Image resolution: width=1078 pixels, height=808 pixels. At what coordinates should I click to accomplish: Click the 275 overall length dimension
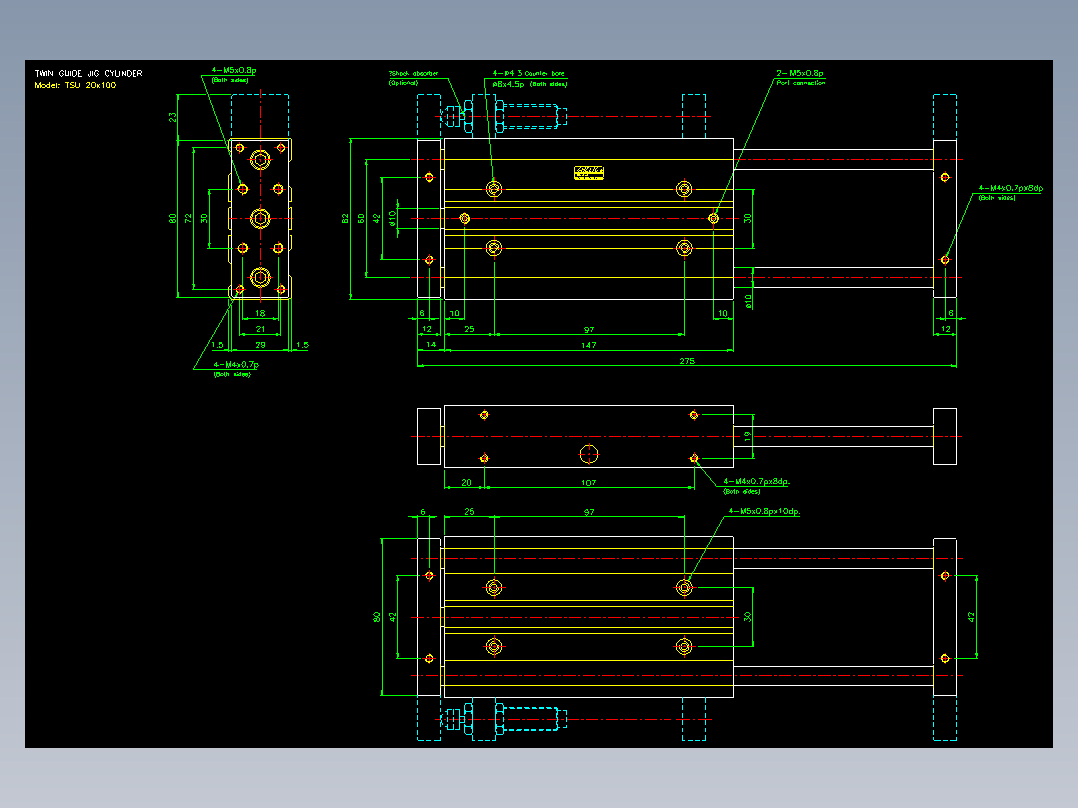coord(687,361)
